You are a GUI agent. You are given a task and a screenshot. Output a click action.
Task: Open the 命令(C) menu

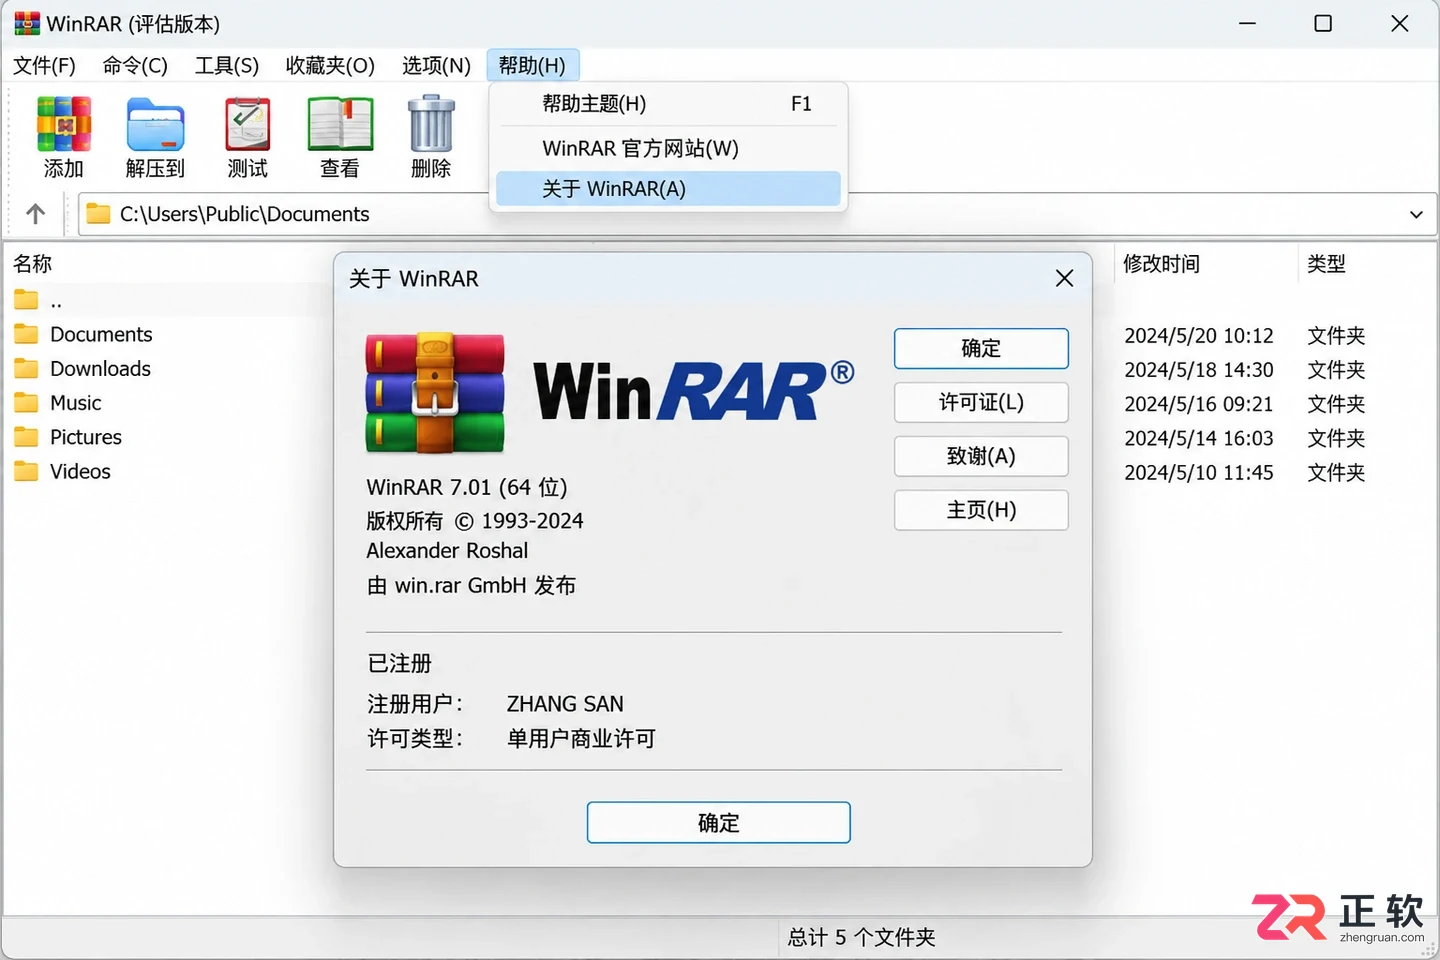point(135,66)
